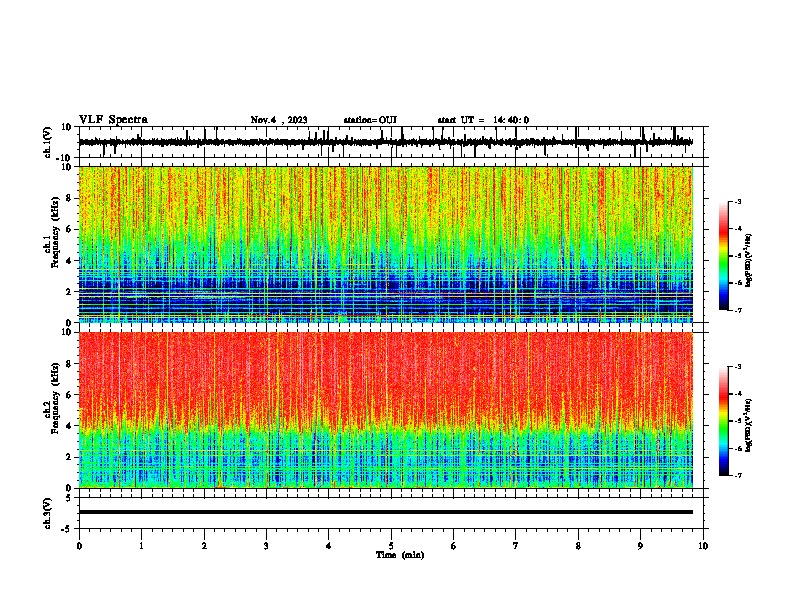Click time axis tick label "6"
Screen dimensions: 792x612
pyautogui.click(x=454, y=546)
